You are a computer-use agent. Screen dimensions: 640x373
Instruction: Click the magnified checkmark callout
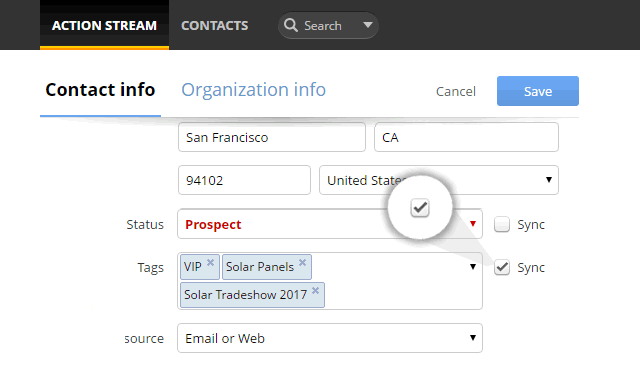click(420, 208)
